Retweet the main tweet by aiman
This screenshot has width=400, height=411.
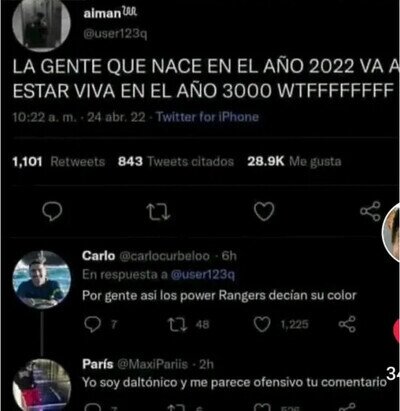pos(158,212)
